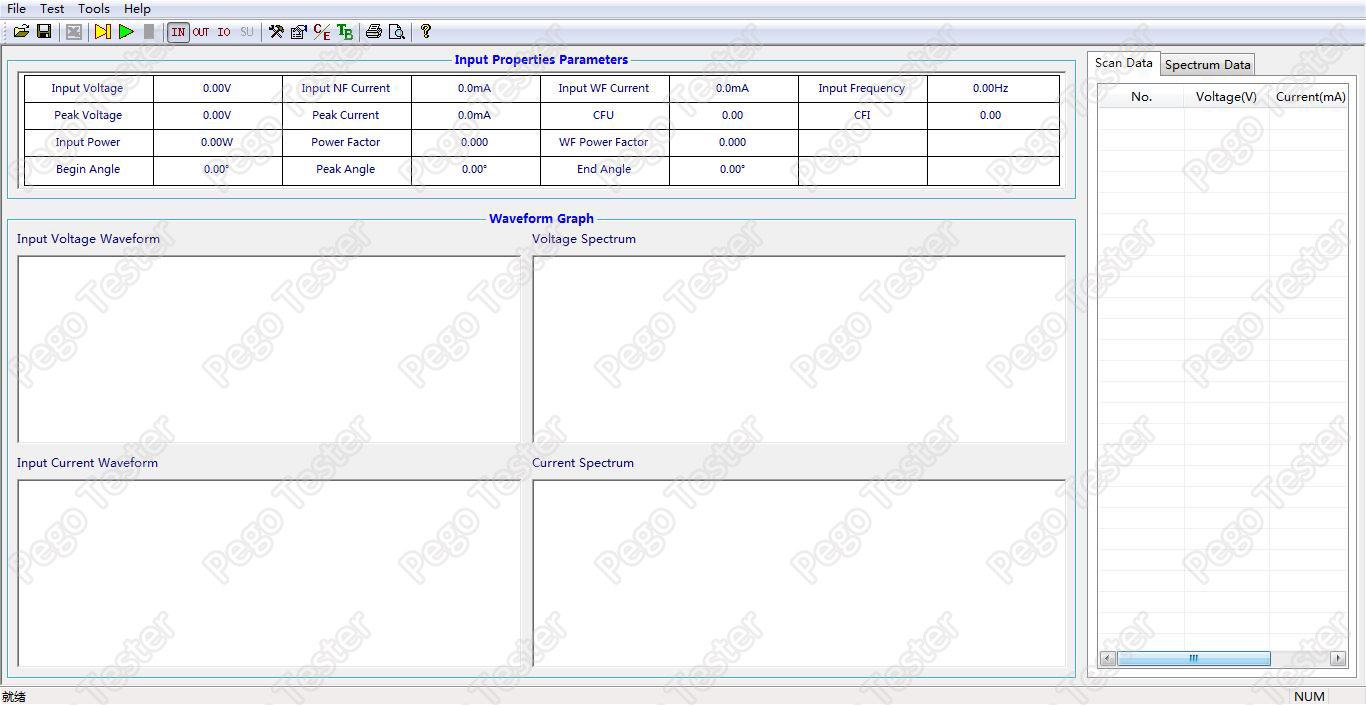
Task: Save data with the floppy disk icon
Action: point(44,32)
